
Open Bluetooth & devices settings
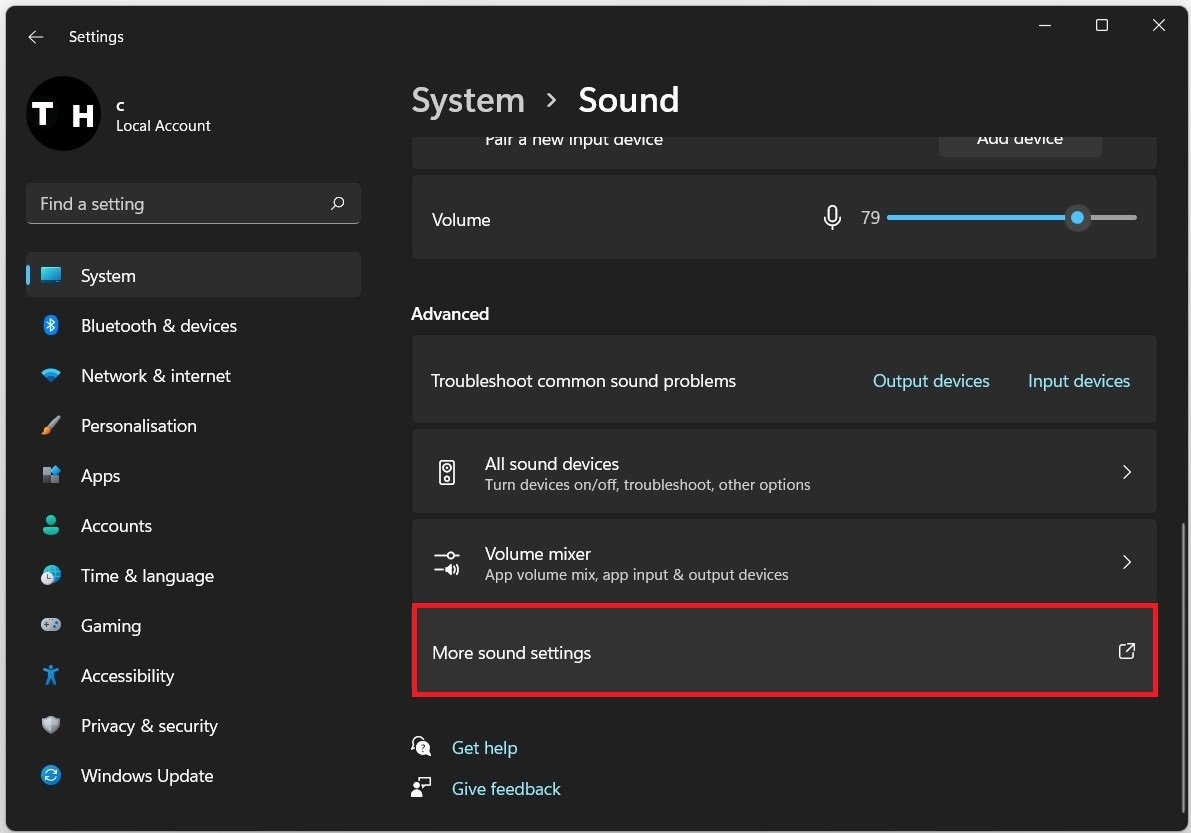point(158,326)
